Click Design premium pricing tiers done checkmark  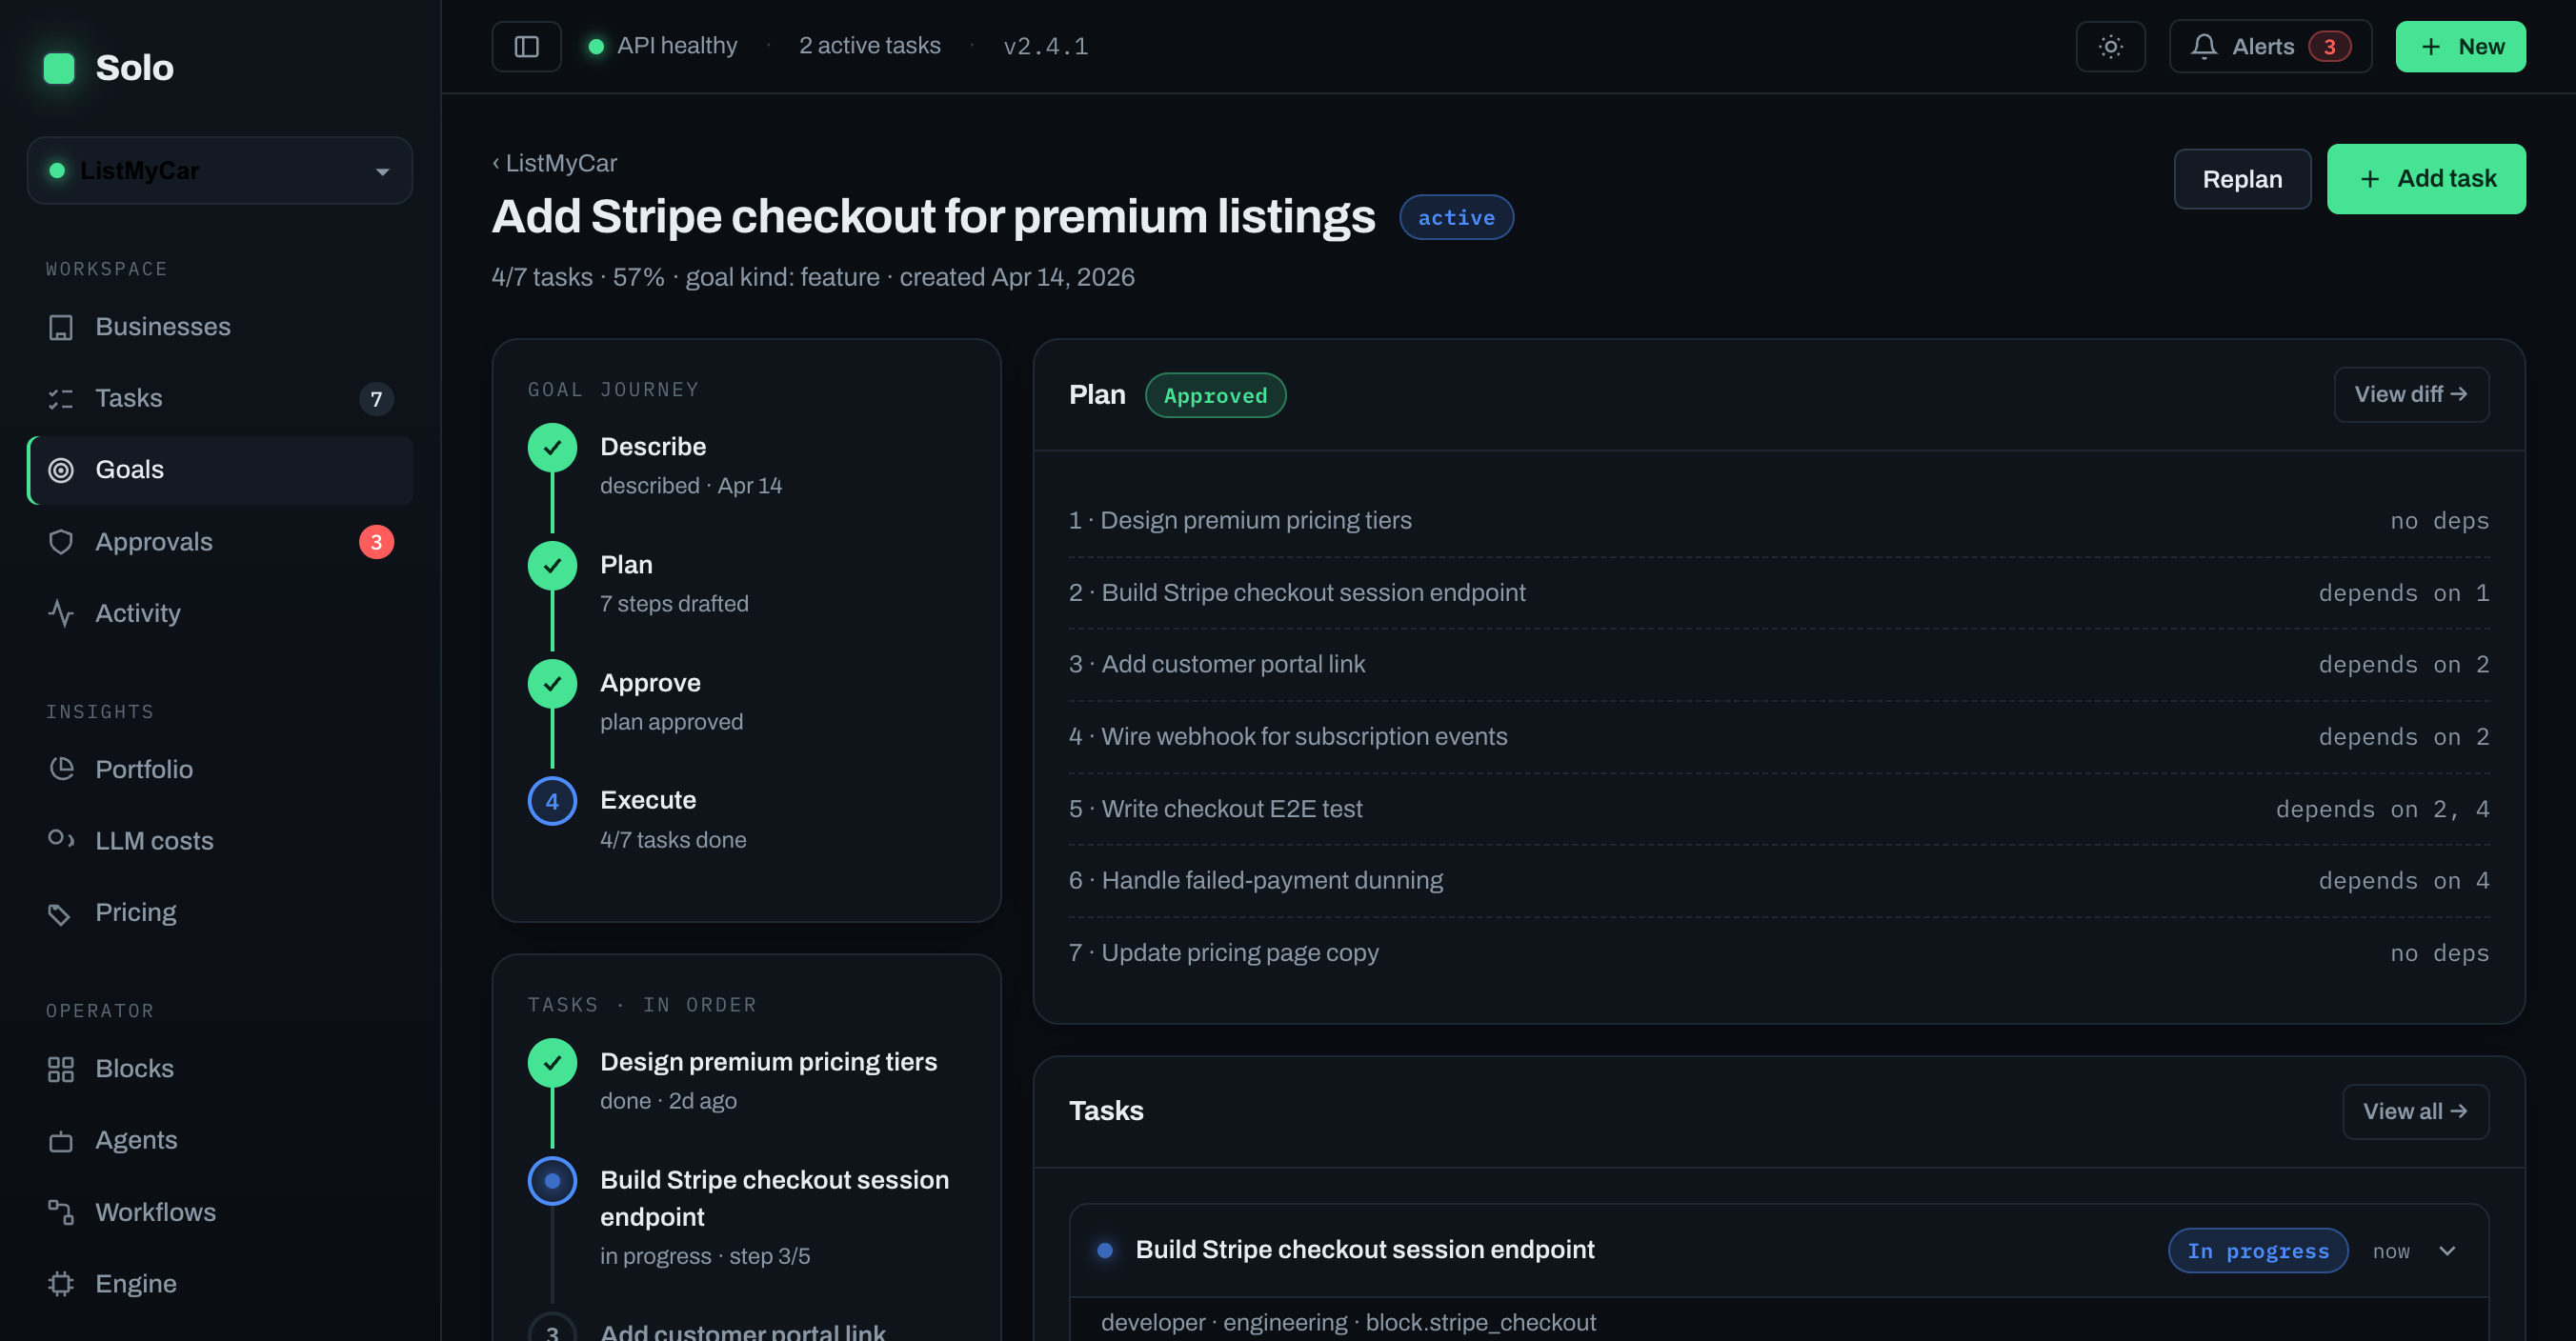click(552, 1063)
